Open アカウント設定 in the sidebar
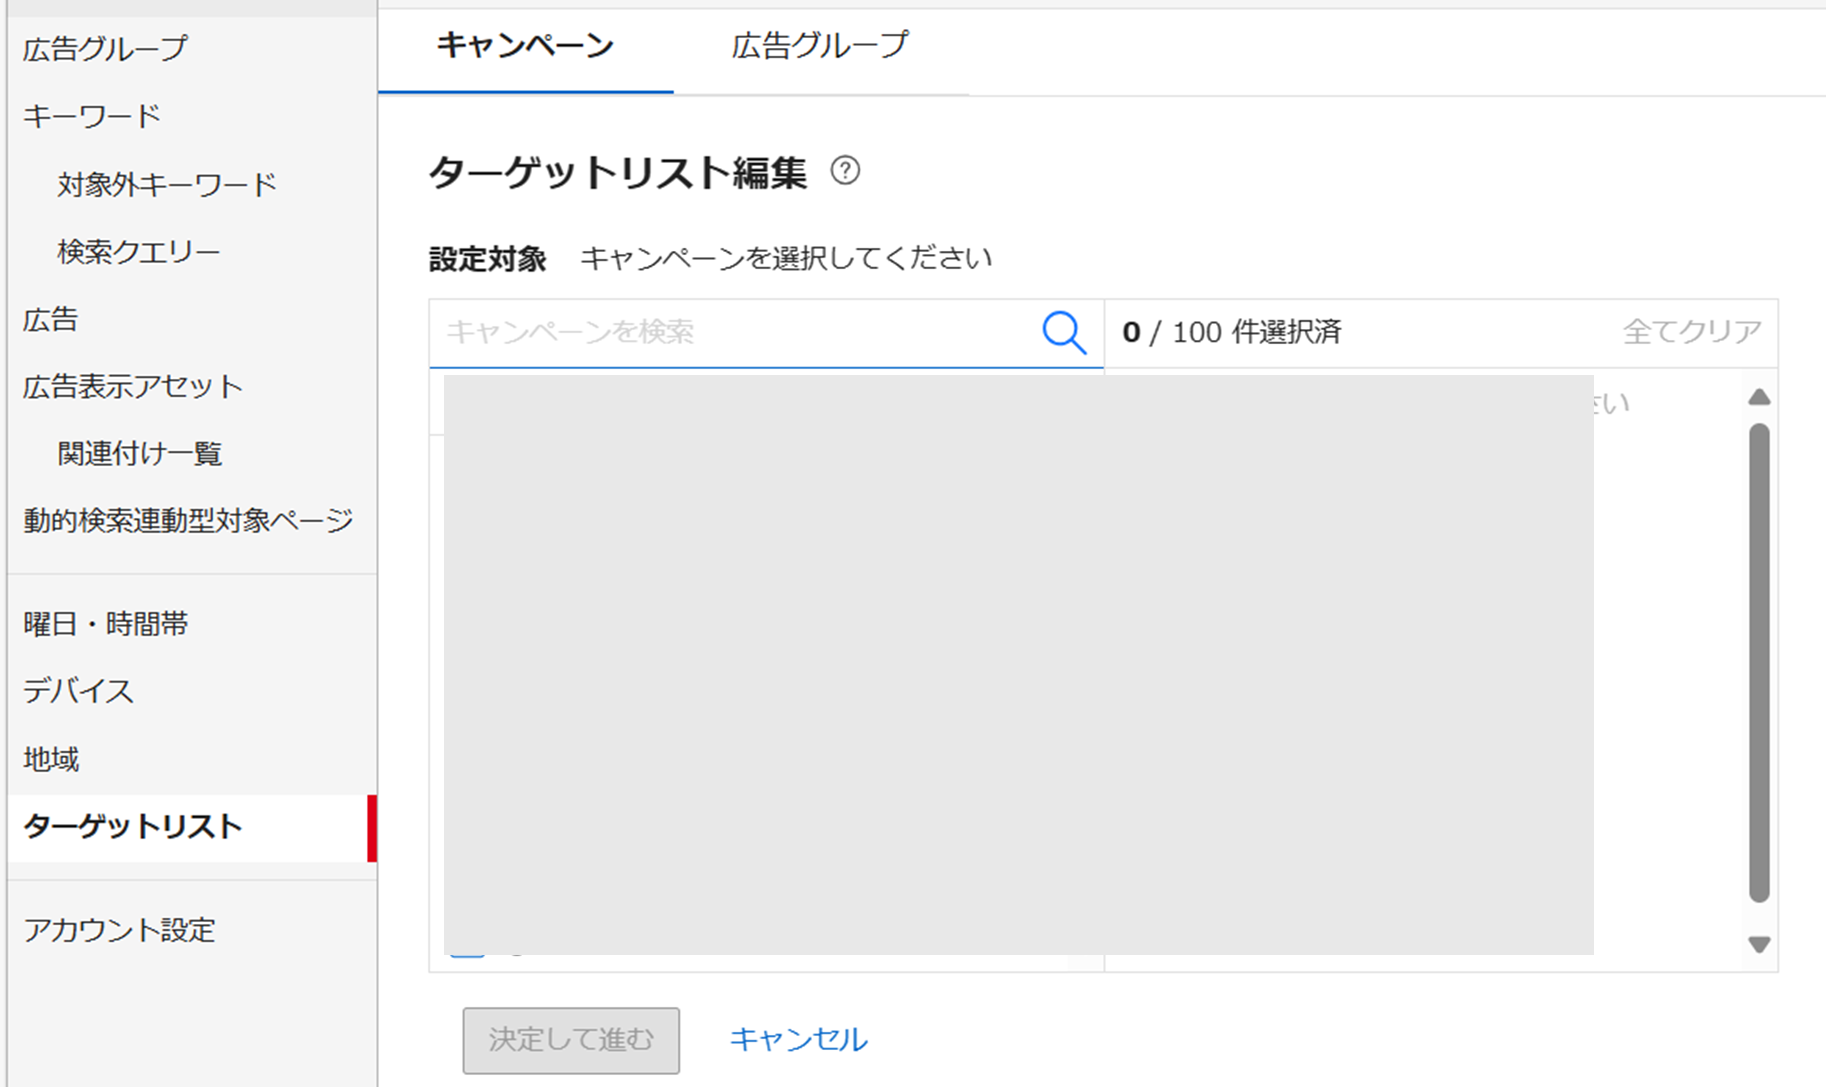 coord(119,931)
